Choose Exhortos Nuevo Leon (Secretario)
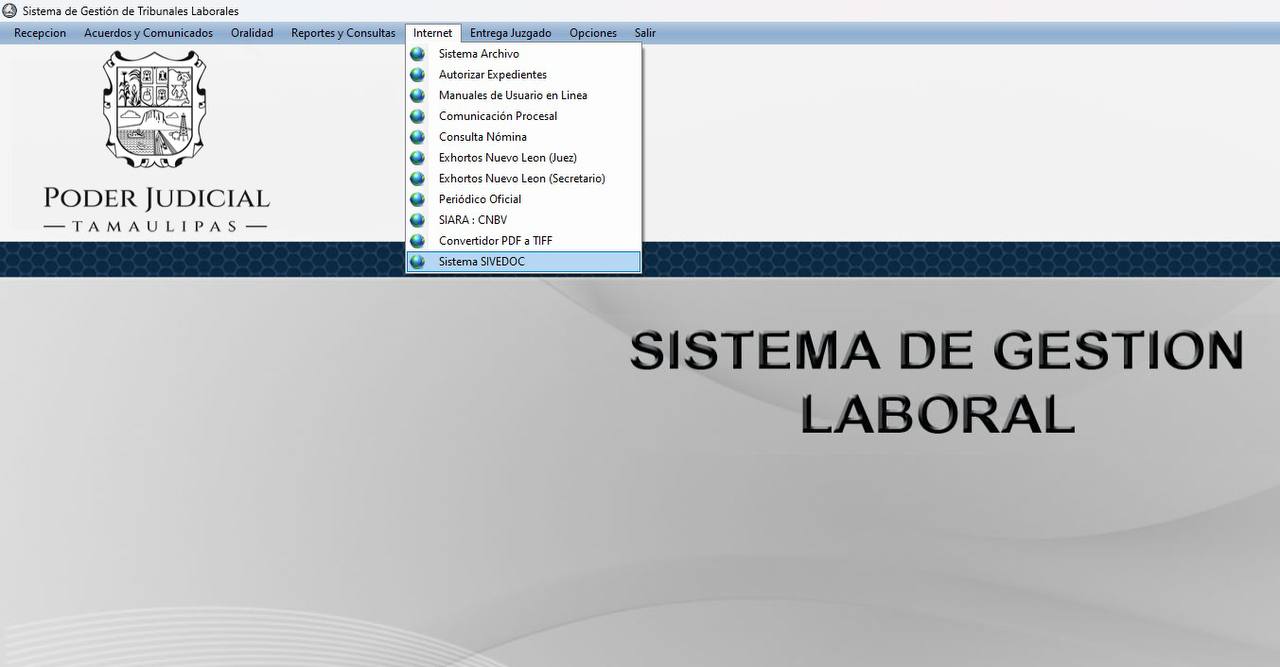Image resolution: width=1280 pixels, height=667 pixels. point(521,178)
